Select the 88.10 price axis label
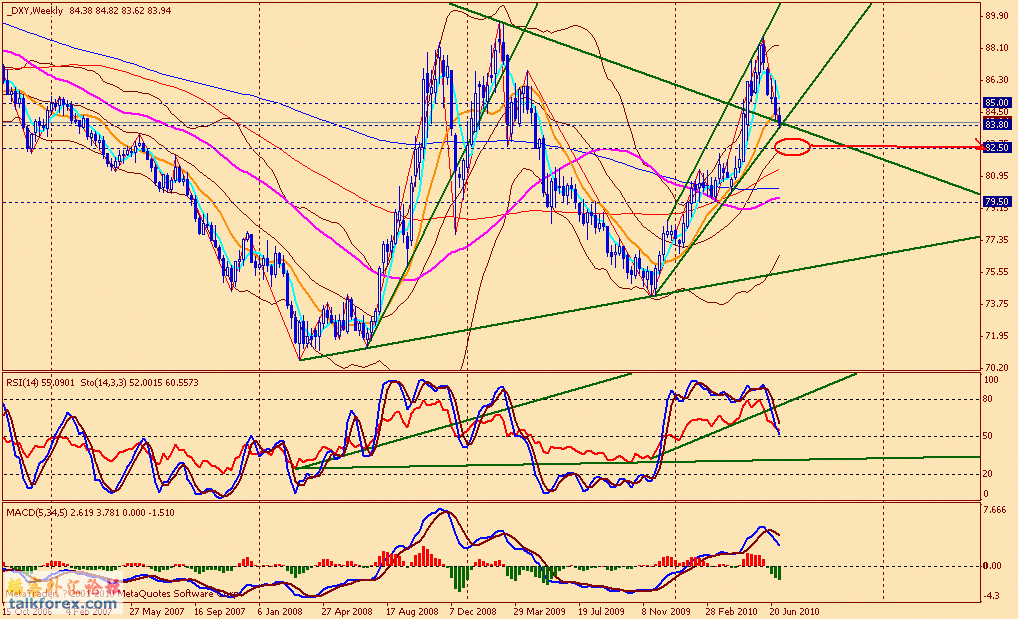 point(996,48)
